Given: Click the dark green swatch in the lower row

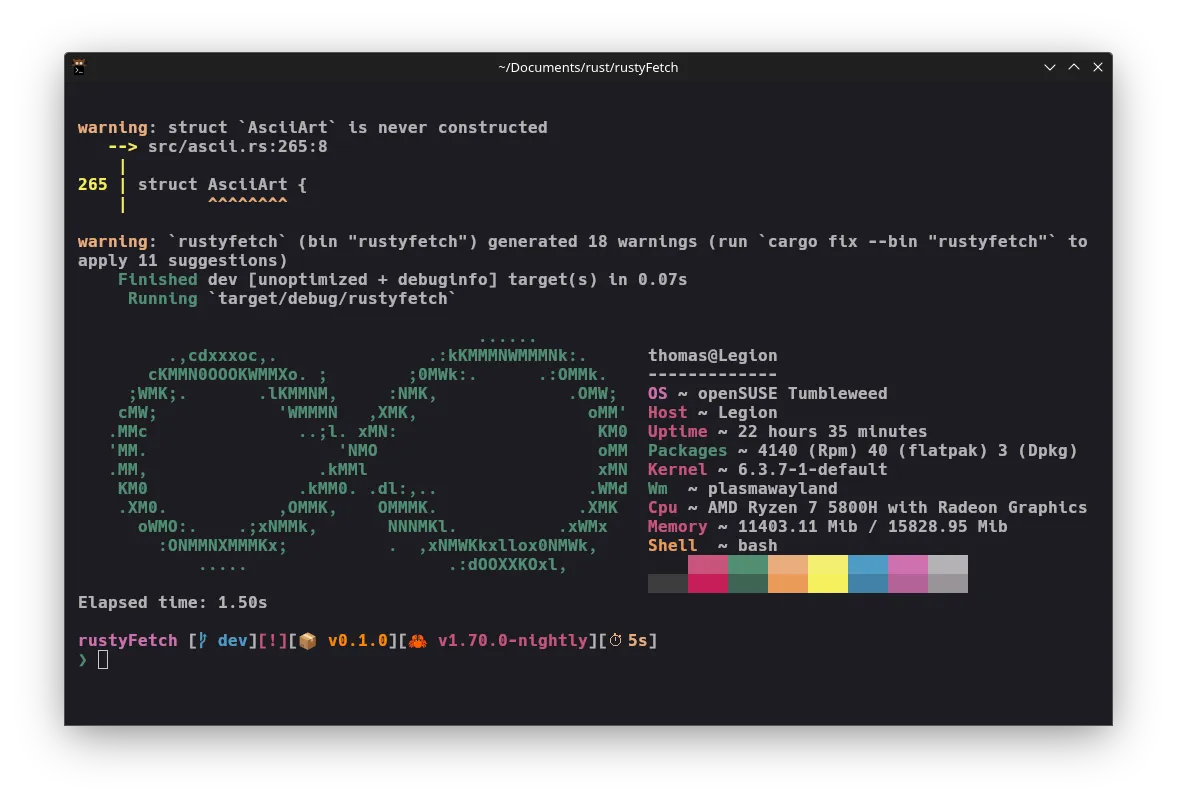Looking at the screenshot, I should 748,583.
